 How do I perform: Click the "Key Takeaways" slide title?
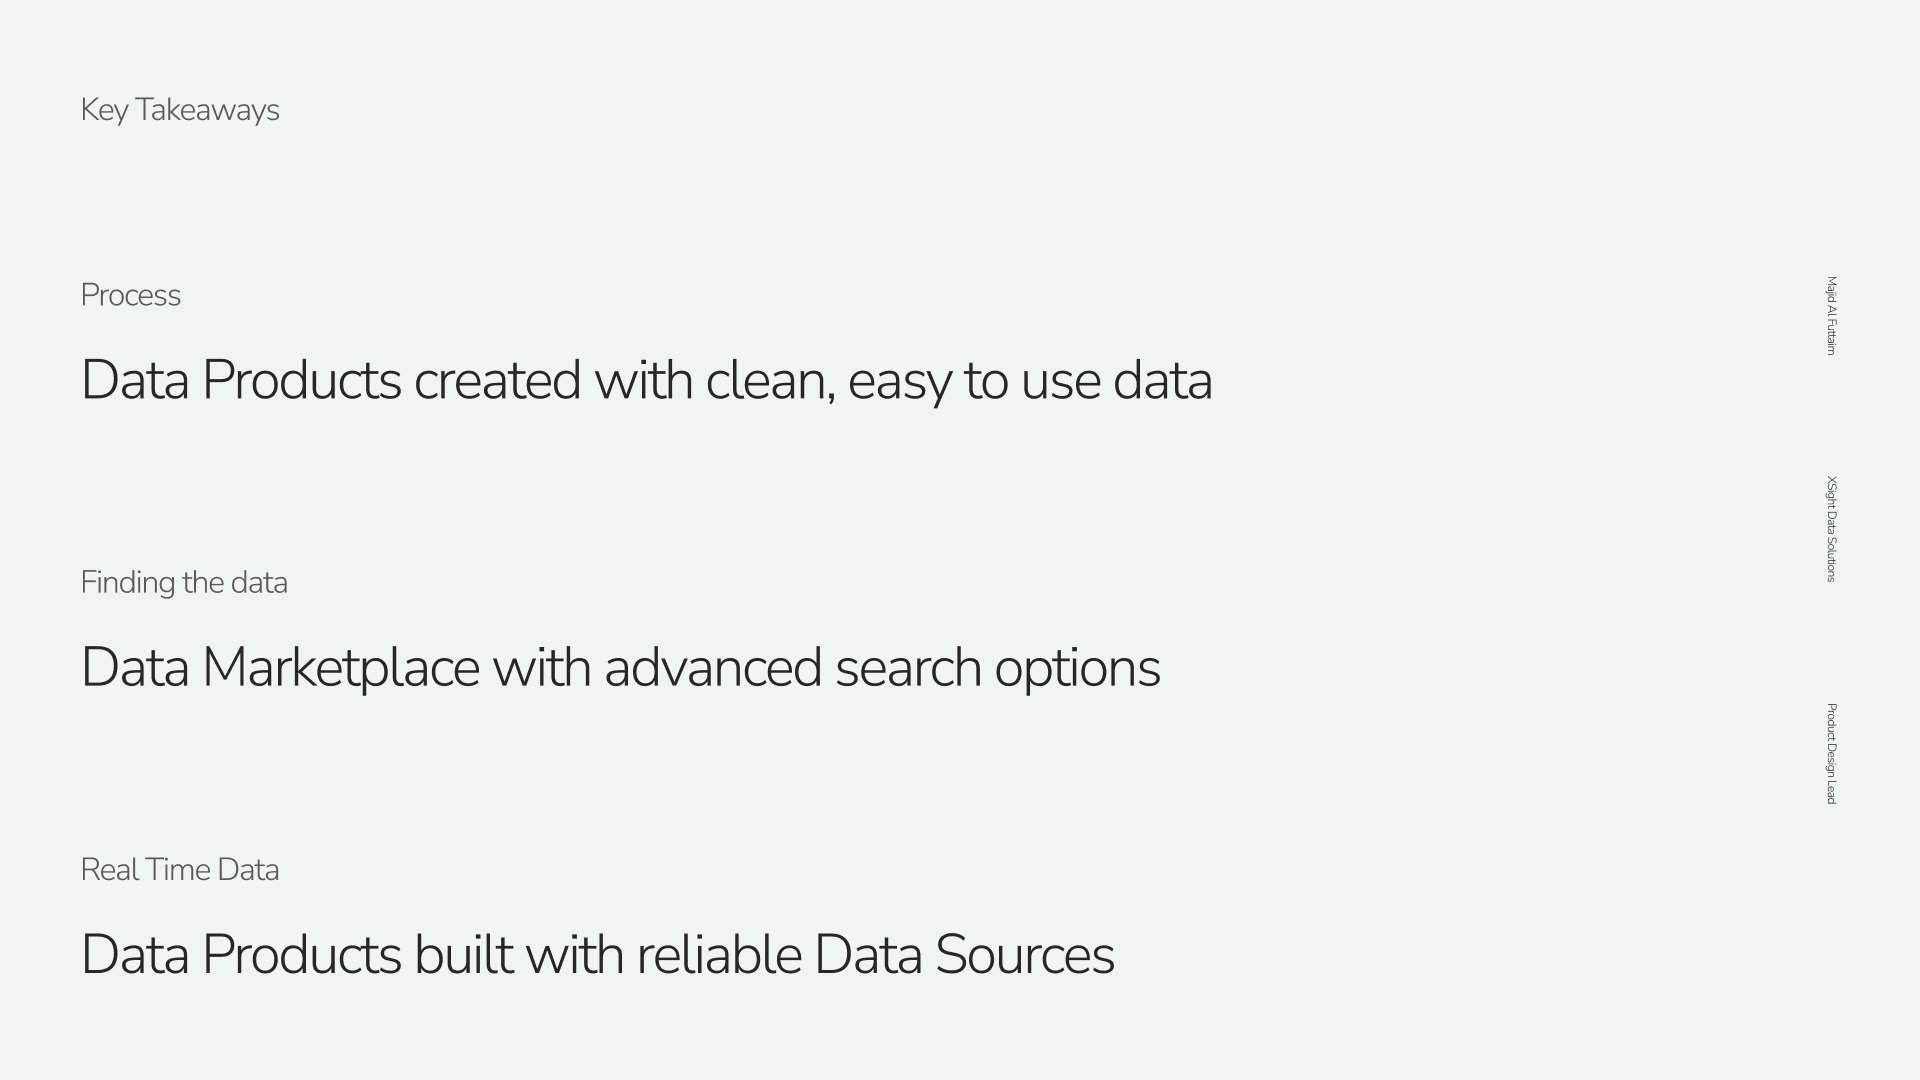(x=180, y=110)
